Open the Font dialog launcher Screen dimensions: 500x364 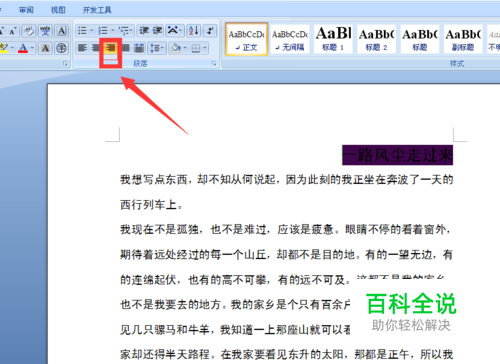65,63
